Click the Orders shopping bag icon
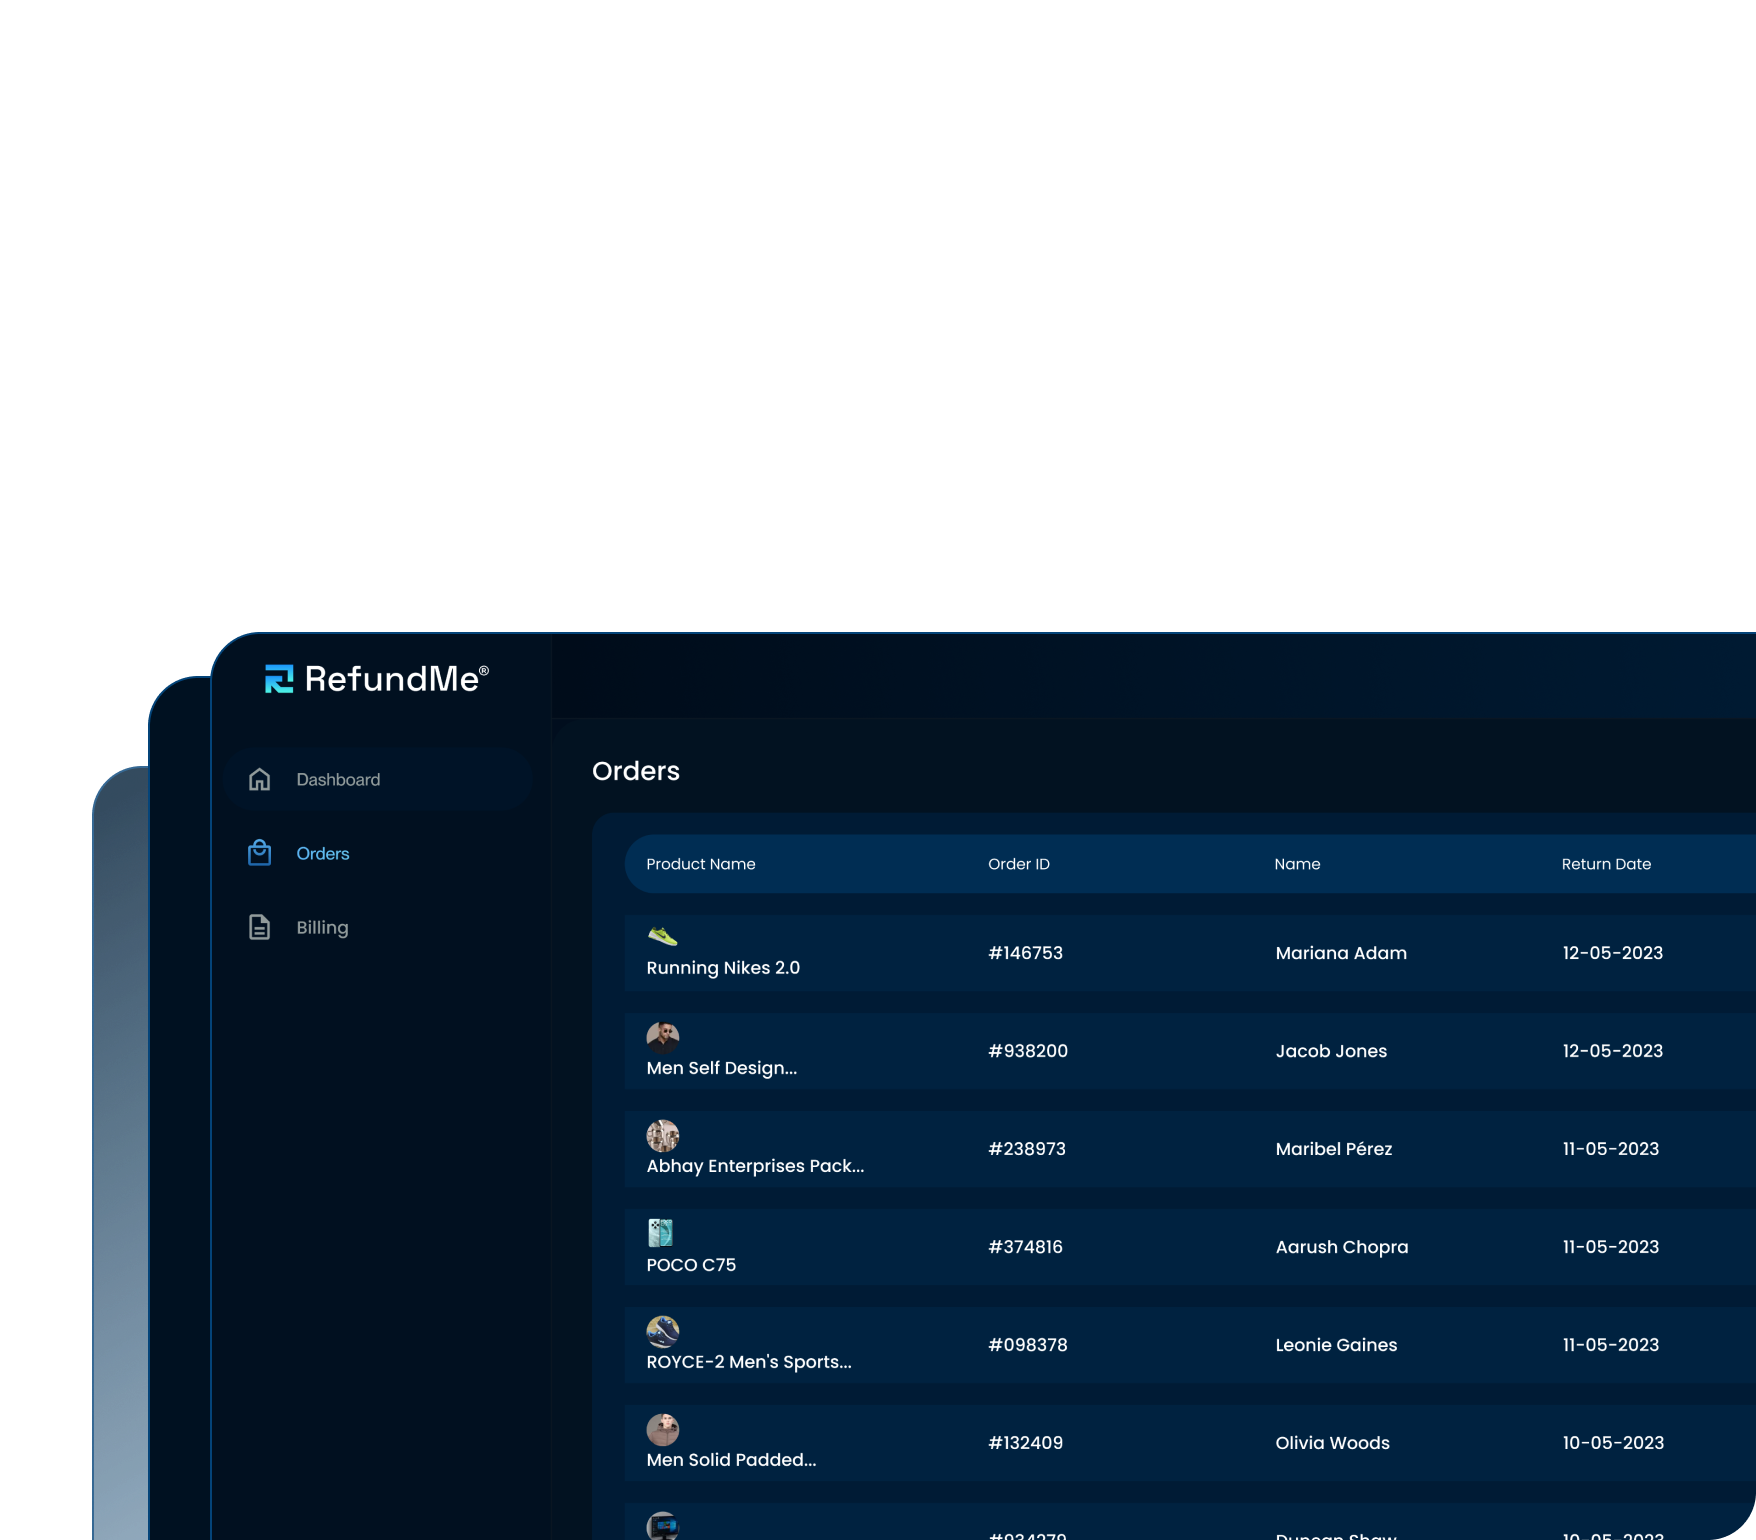 [260, 853]
